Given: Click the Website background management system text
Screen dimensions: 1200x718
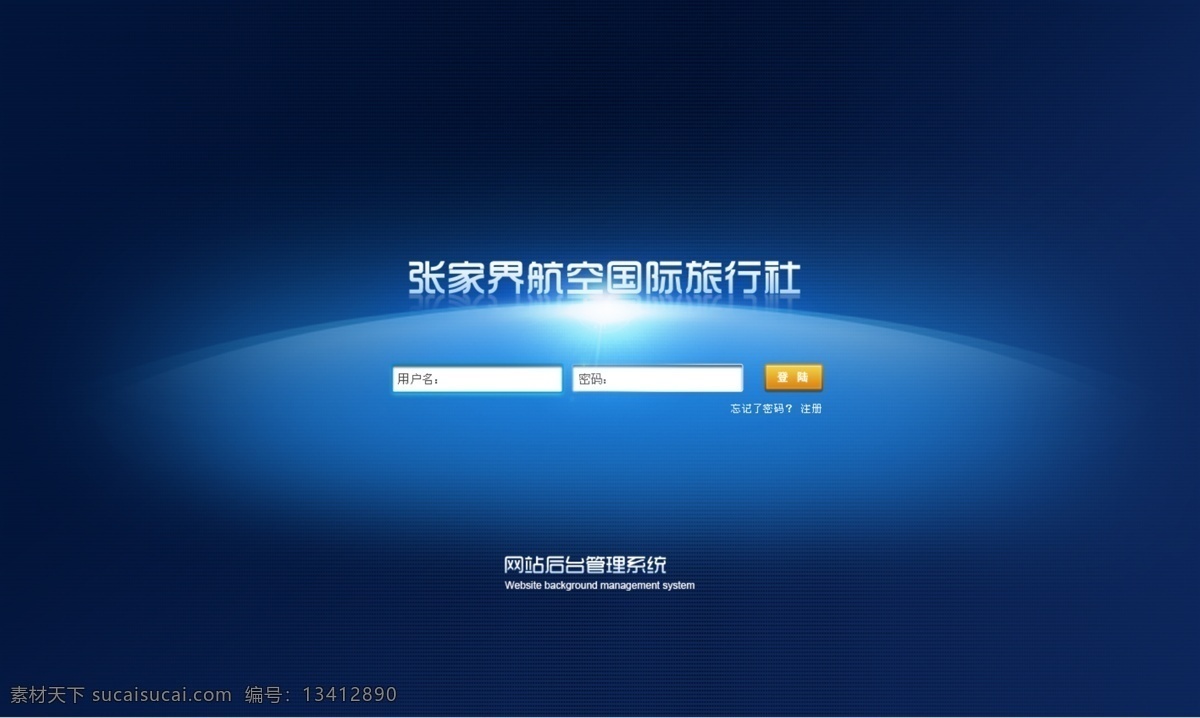Looking at the screenshot, I should pos(599,586).
